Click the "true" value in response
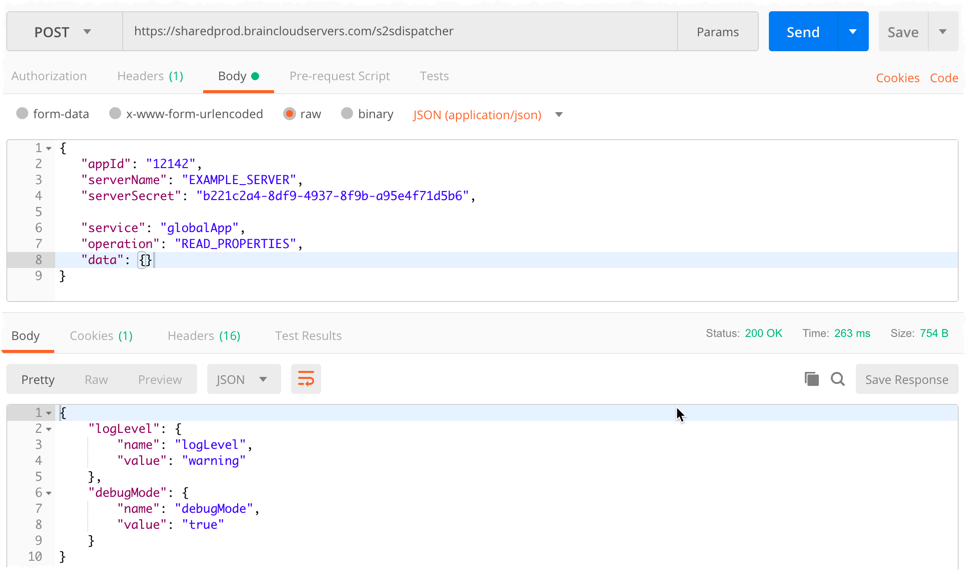The width and height of the screenshot is (967, 570). click(203, 525)
